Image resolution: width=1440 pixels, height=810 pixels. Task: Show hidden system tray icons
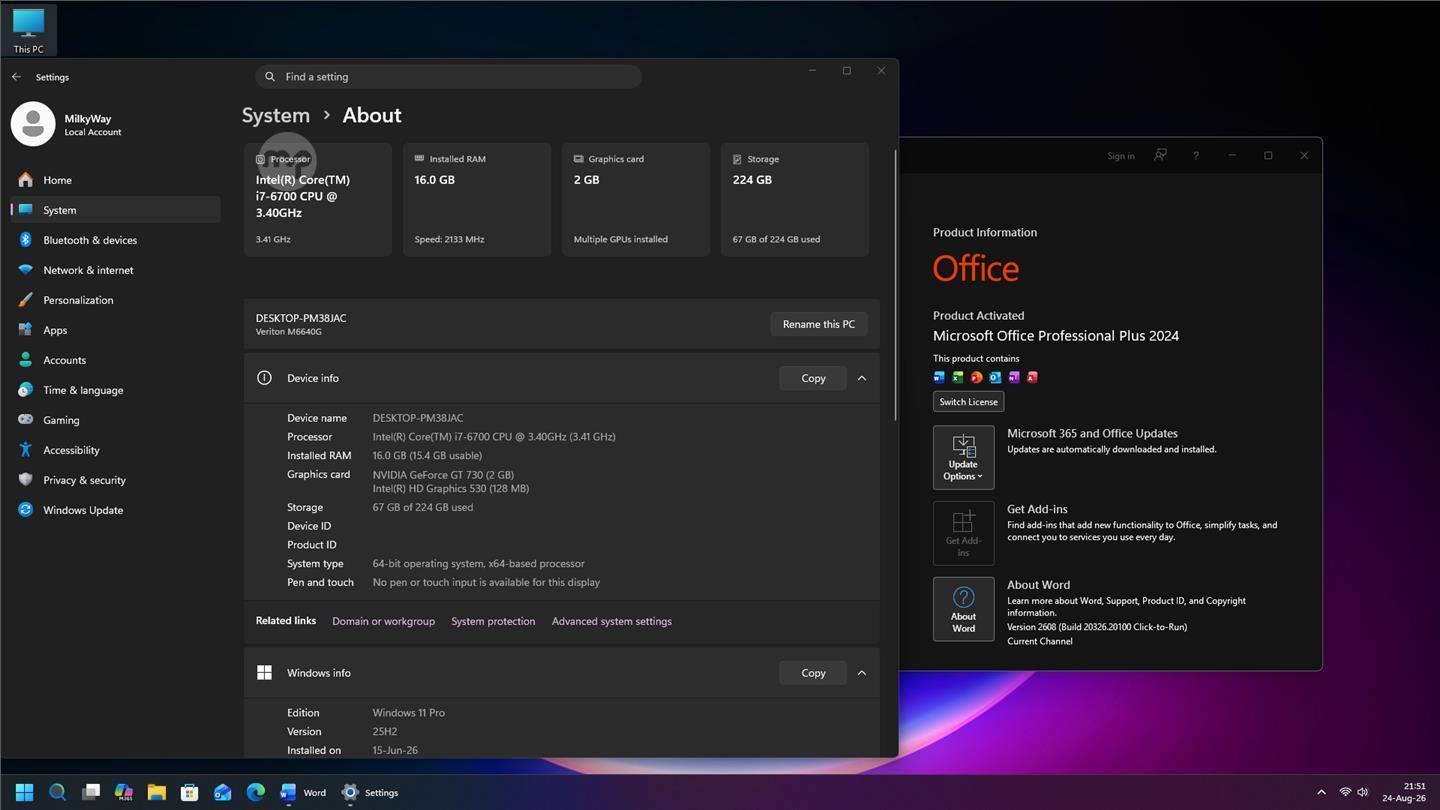click(x=1321, y=792)
